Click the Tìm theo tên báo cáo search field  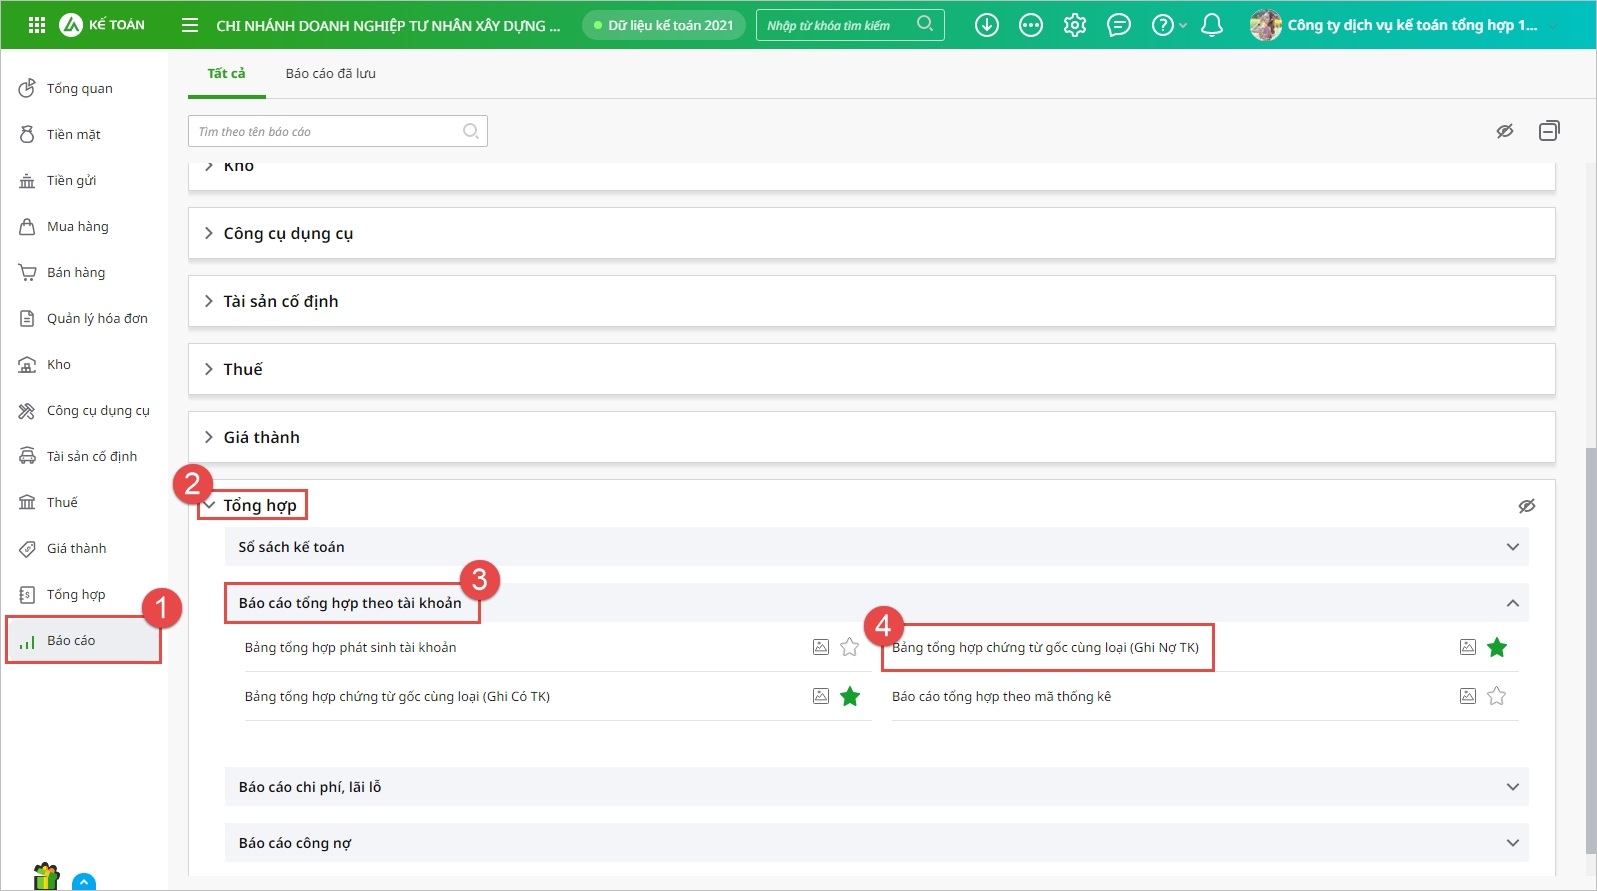pyautogui.click(x=325, y=131)
